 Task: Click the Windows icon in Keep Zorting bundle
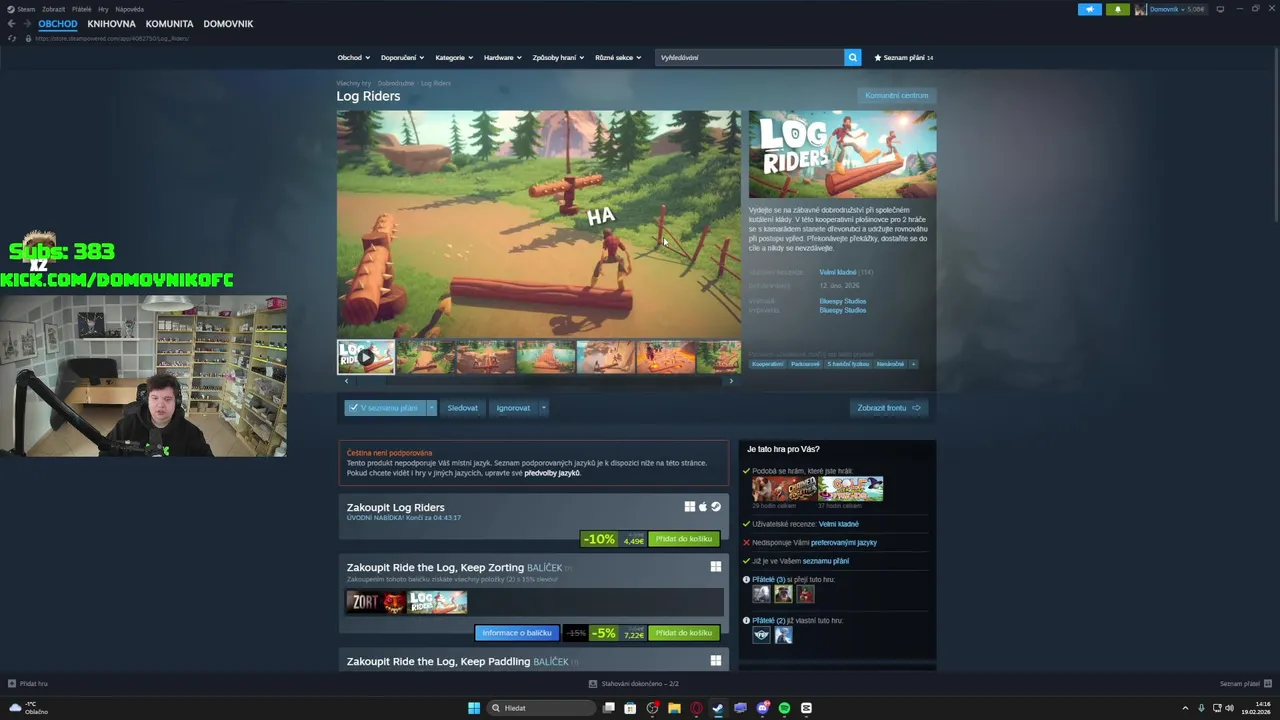tap(715, 567)
